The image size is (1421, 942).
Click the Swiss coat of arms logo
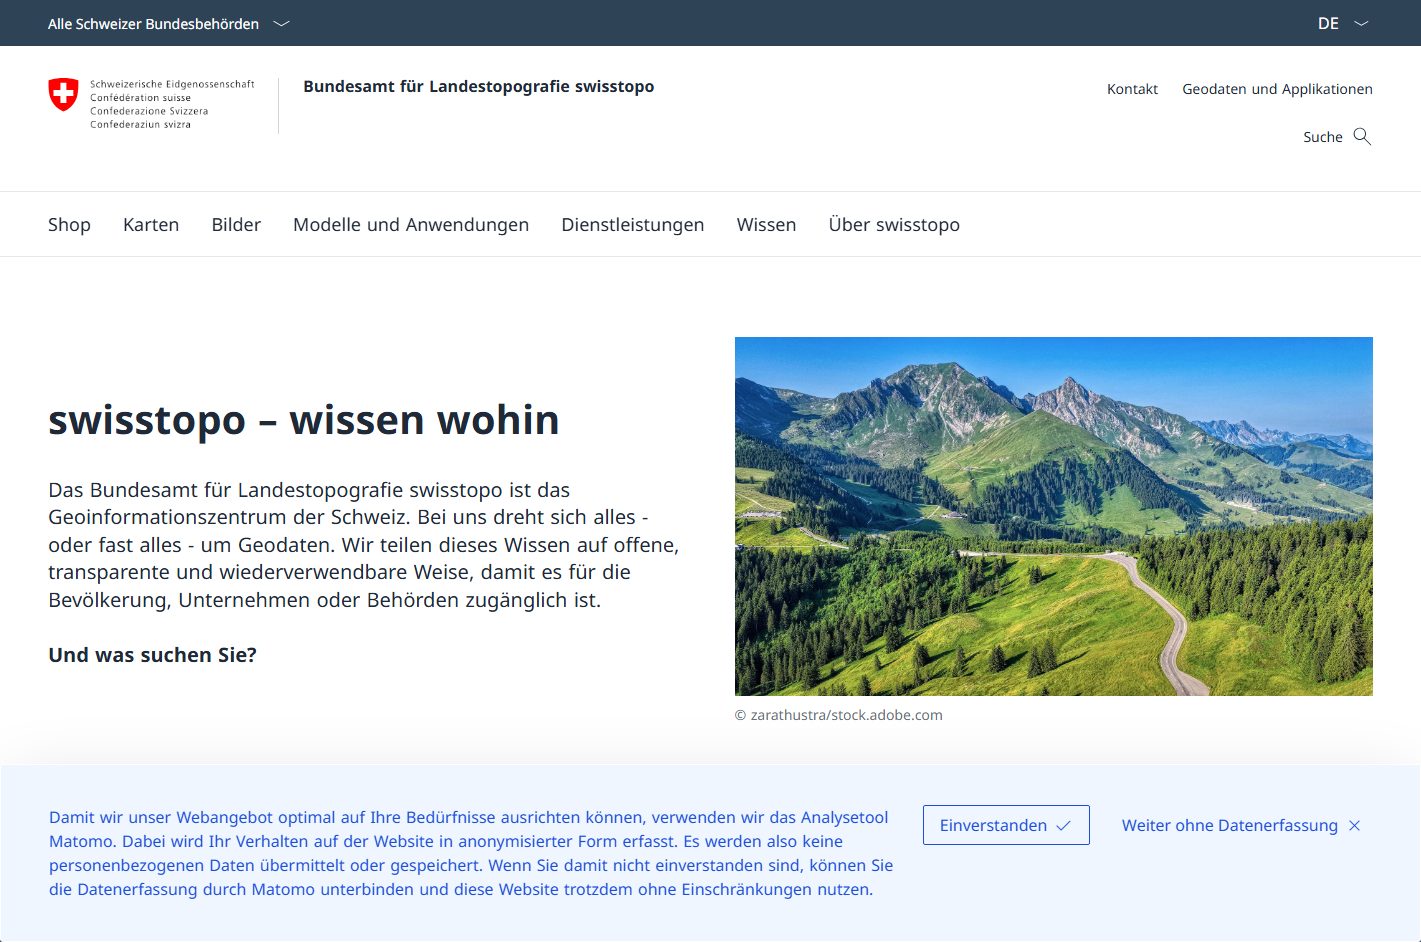point(63,95)
